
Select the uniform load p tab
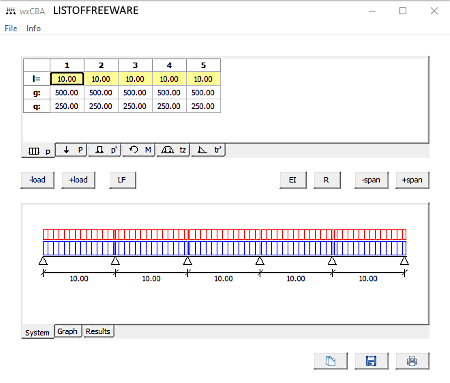coord(38,151)
